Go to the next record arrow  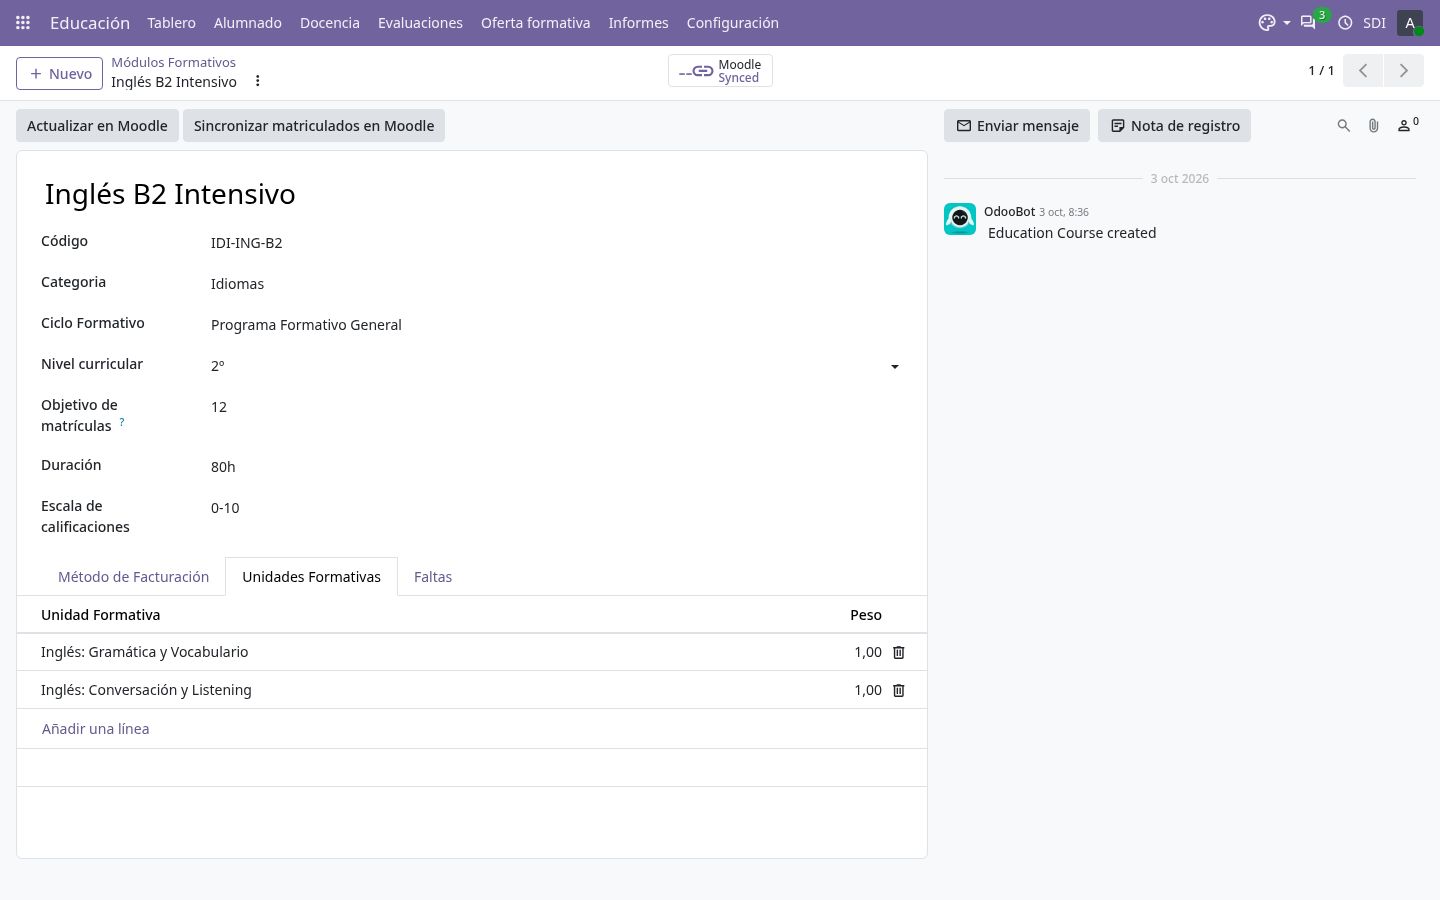(x=1404, y=70)
